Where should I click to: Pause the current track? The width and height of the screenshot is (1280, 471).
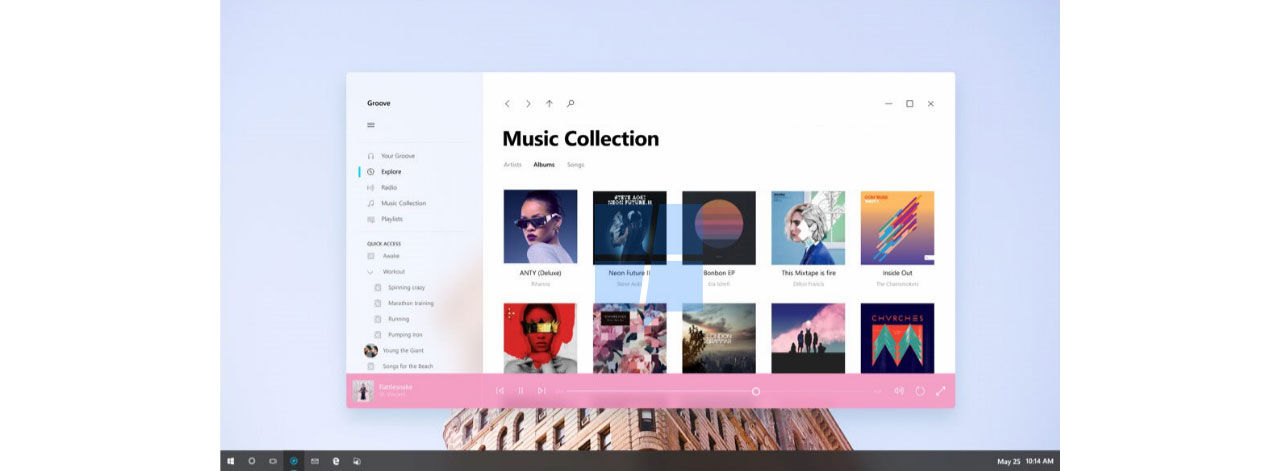pyautogui.click(x=520, y=391)
